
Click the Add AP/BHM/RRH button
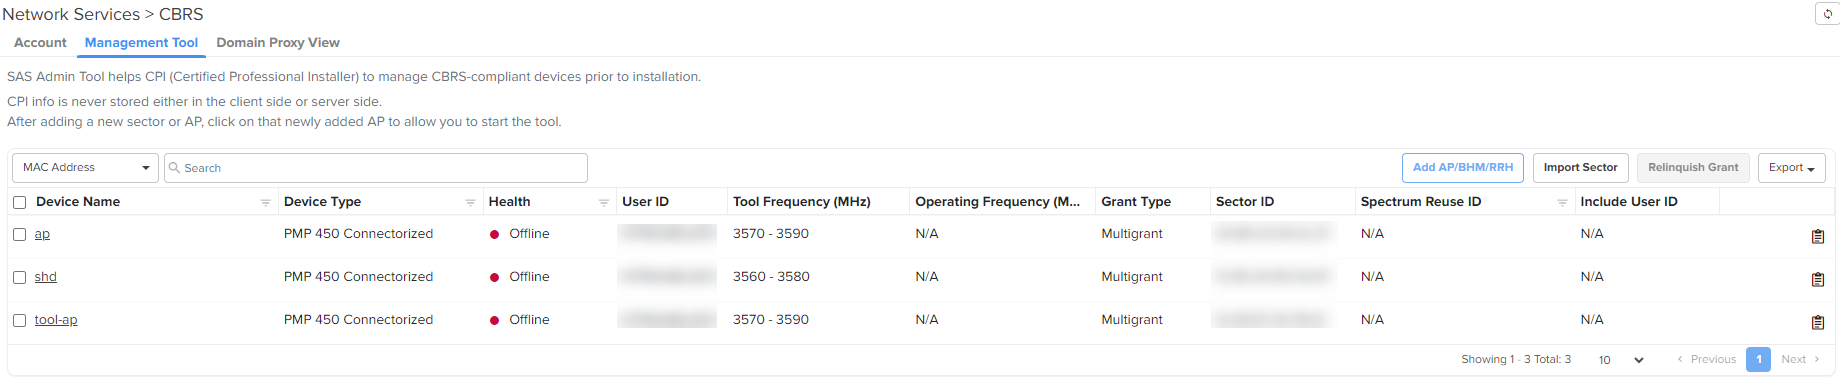(1462, 168)
